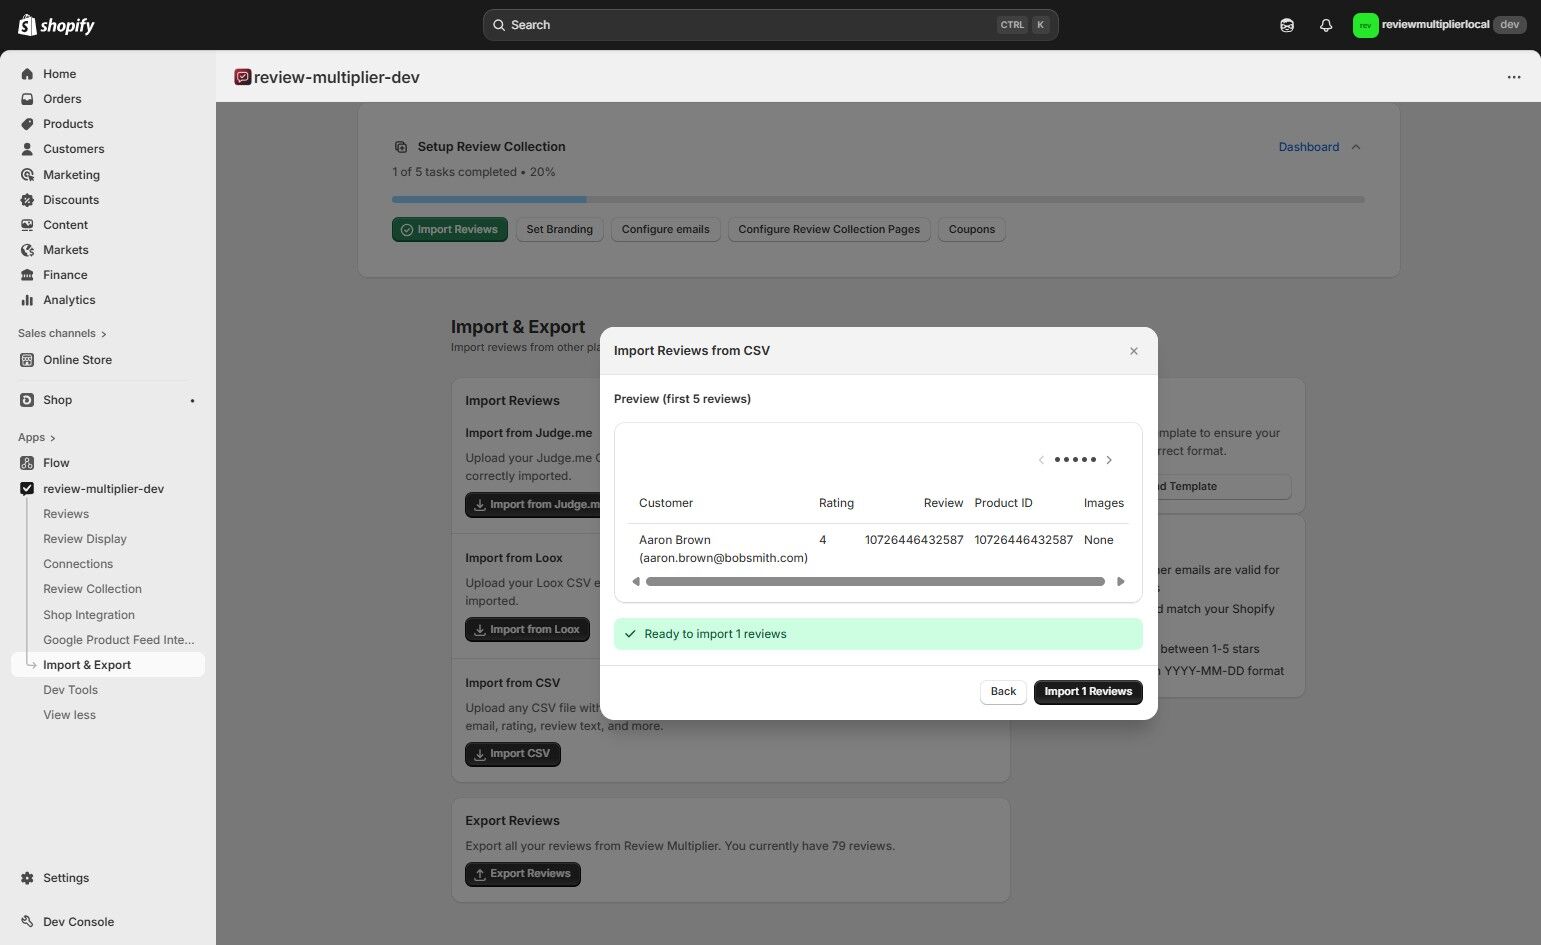Screen dimensions: 1541x945
Task: Go Back in the import dialog
Action: [1002, 691]
